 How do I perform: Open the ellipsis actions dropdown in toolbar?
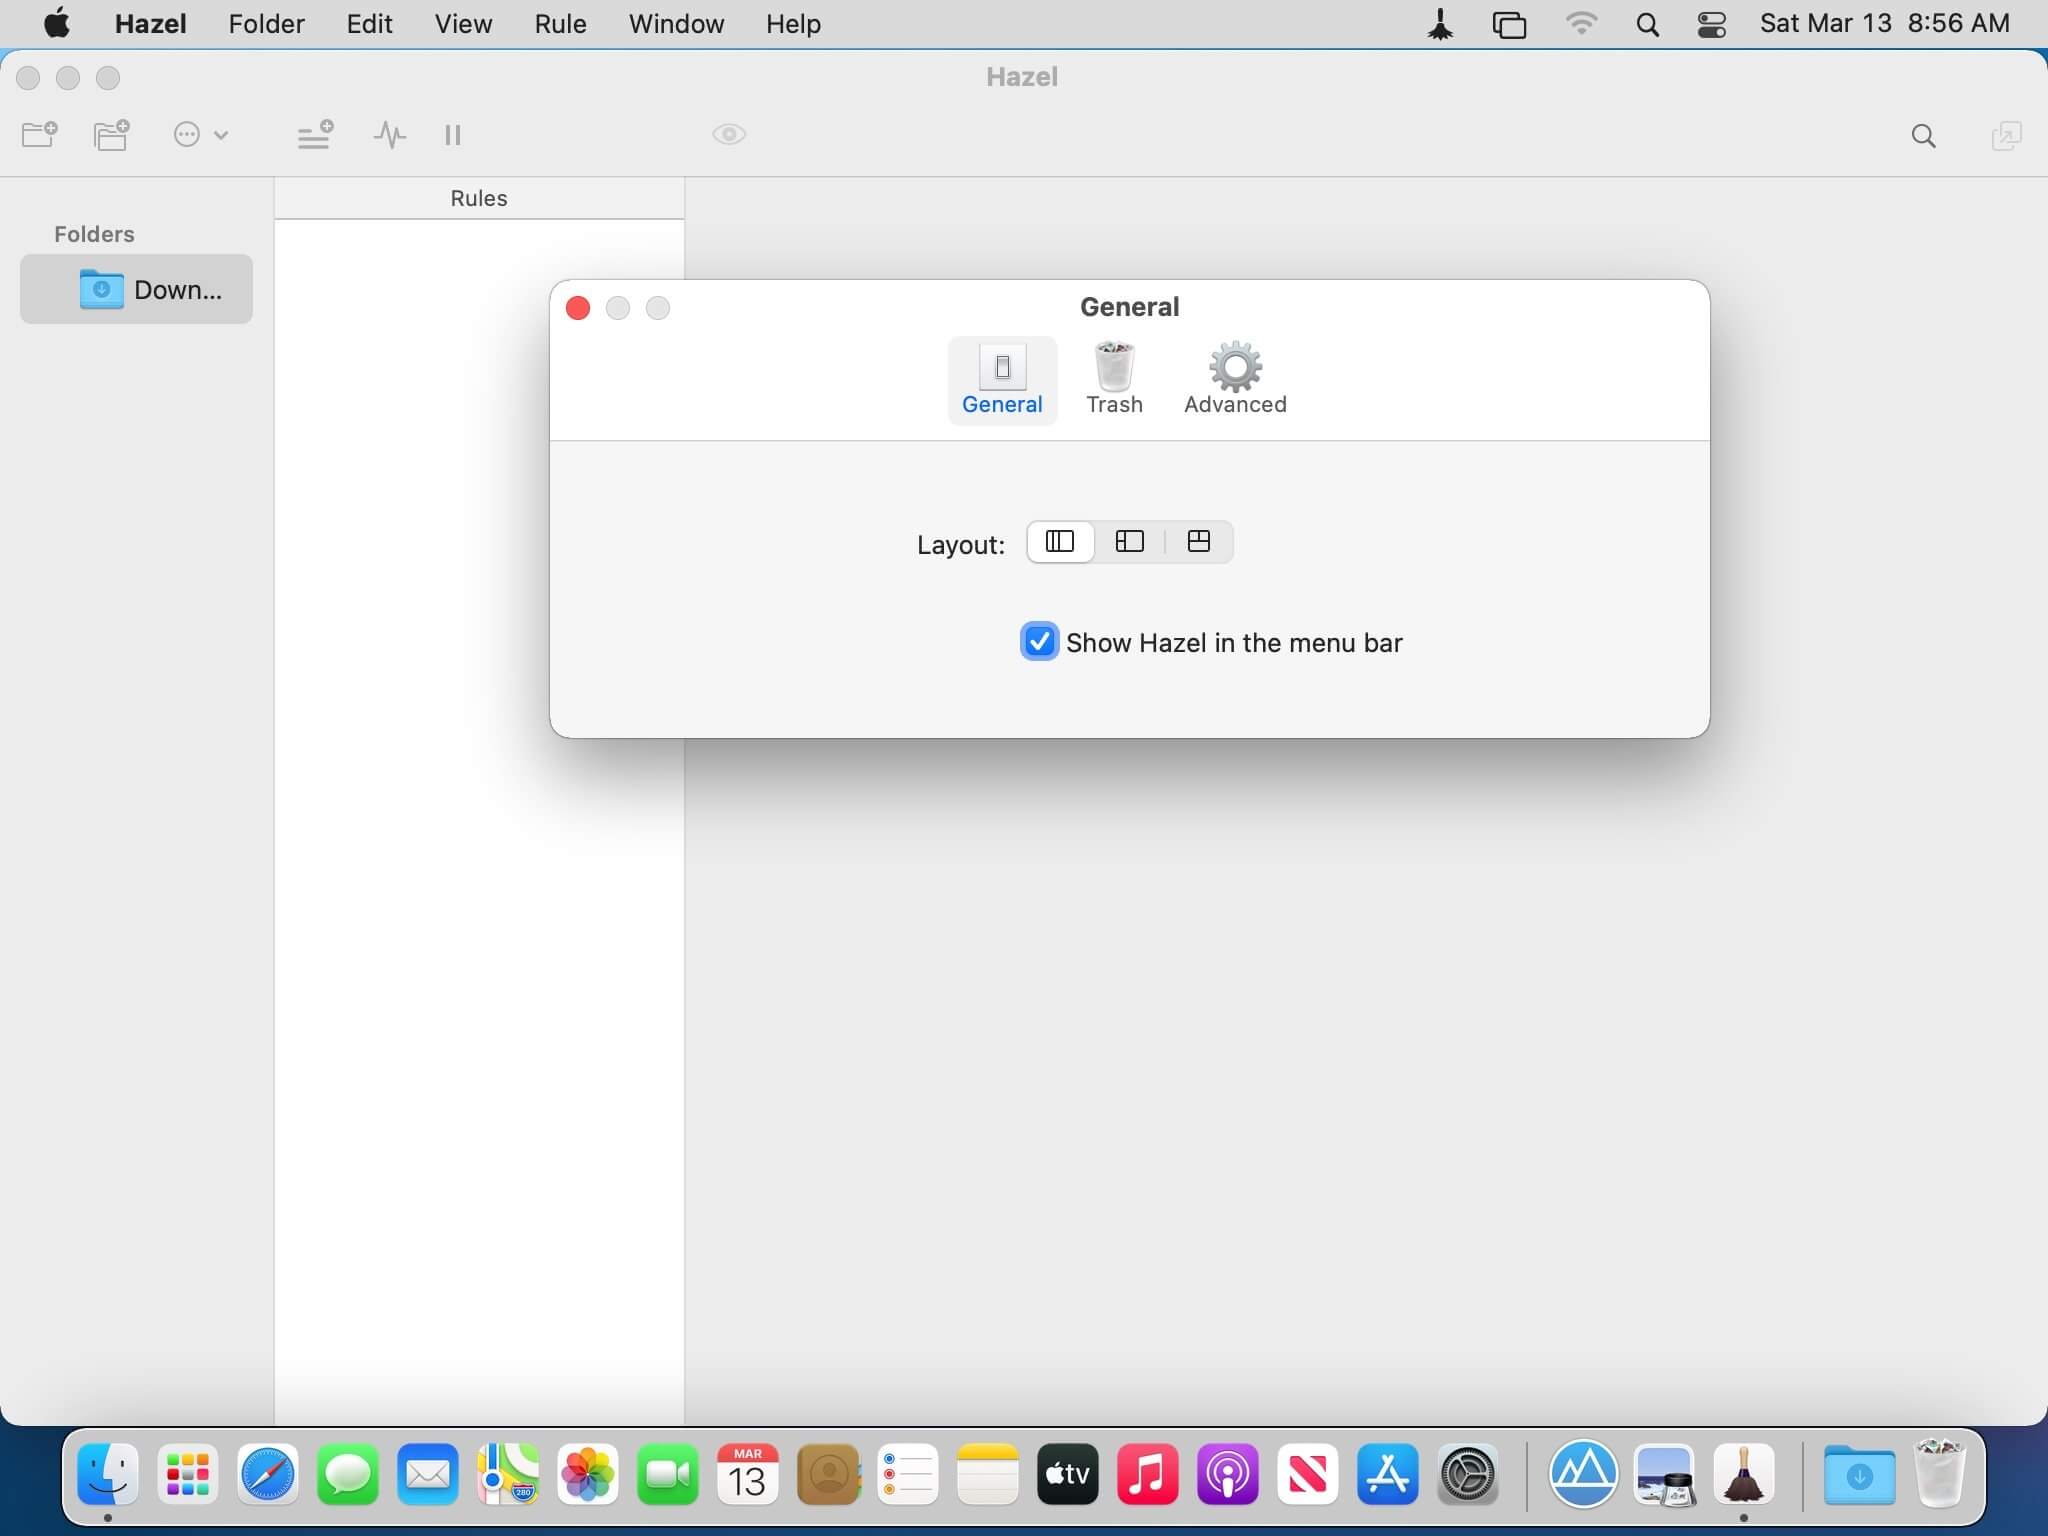click(x=200, y=135)
